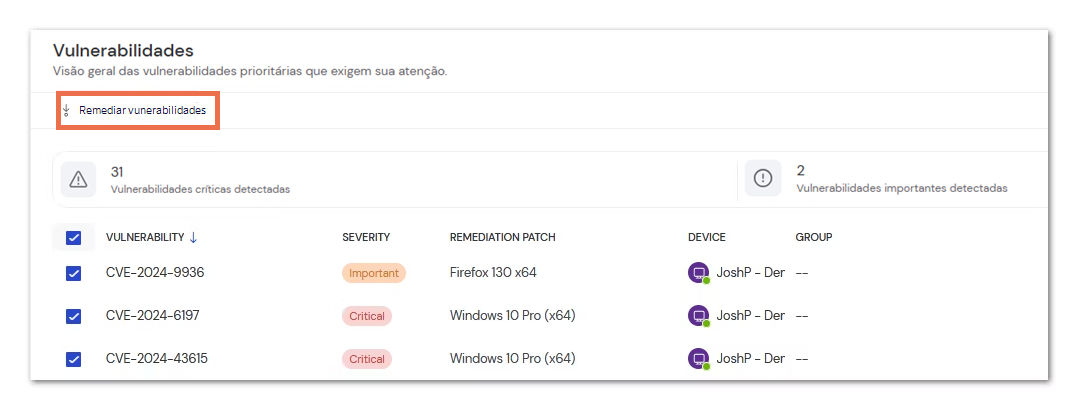Open JoshP device in CVE-2024-9936 row

(x=750, y=273)
